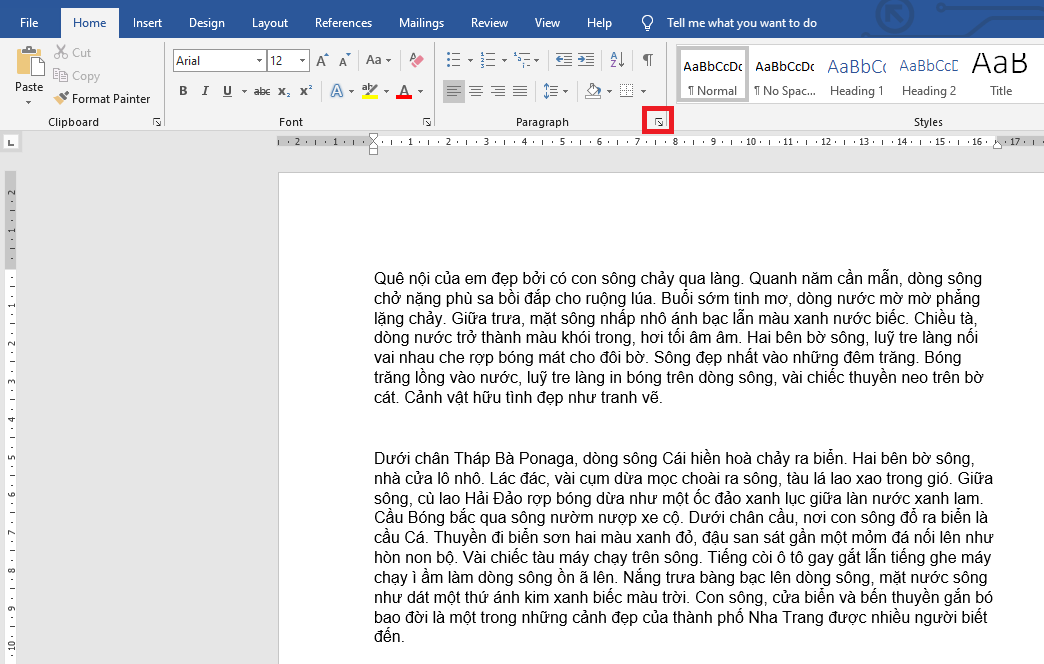Toggle show paragraph marks (pilcrow)
The image size is (1044, 664).
click(x=647, y=61)
